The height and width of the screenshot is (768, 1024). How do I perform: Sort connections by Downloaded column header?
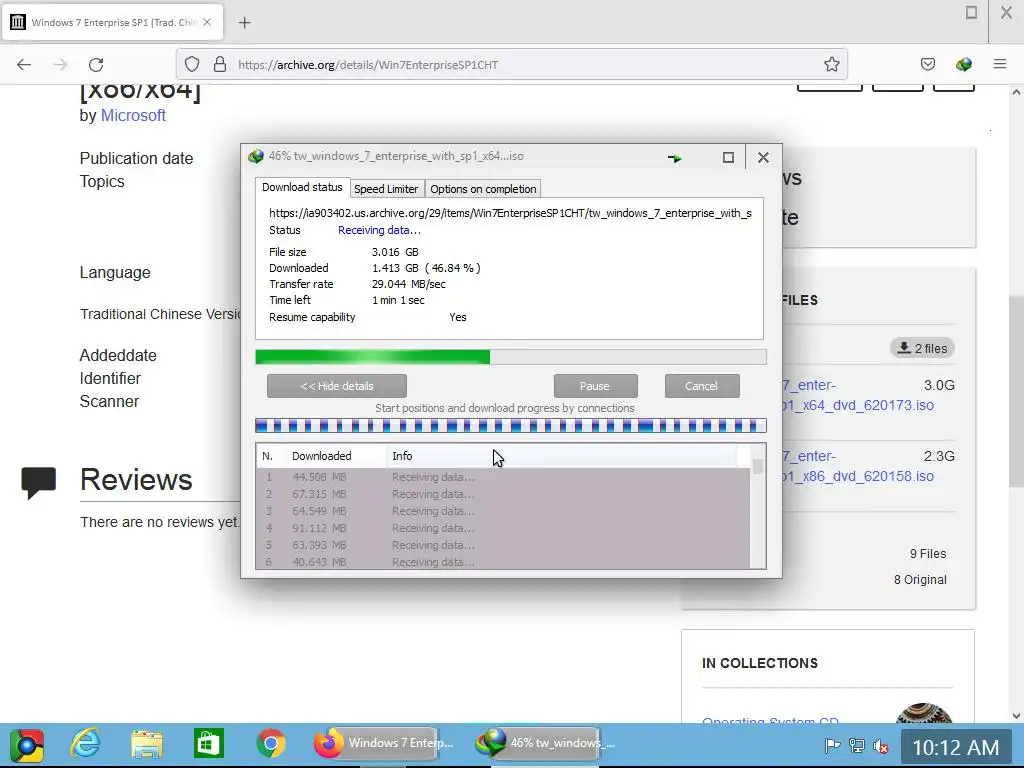pos(338,456)
